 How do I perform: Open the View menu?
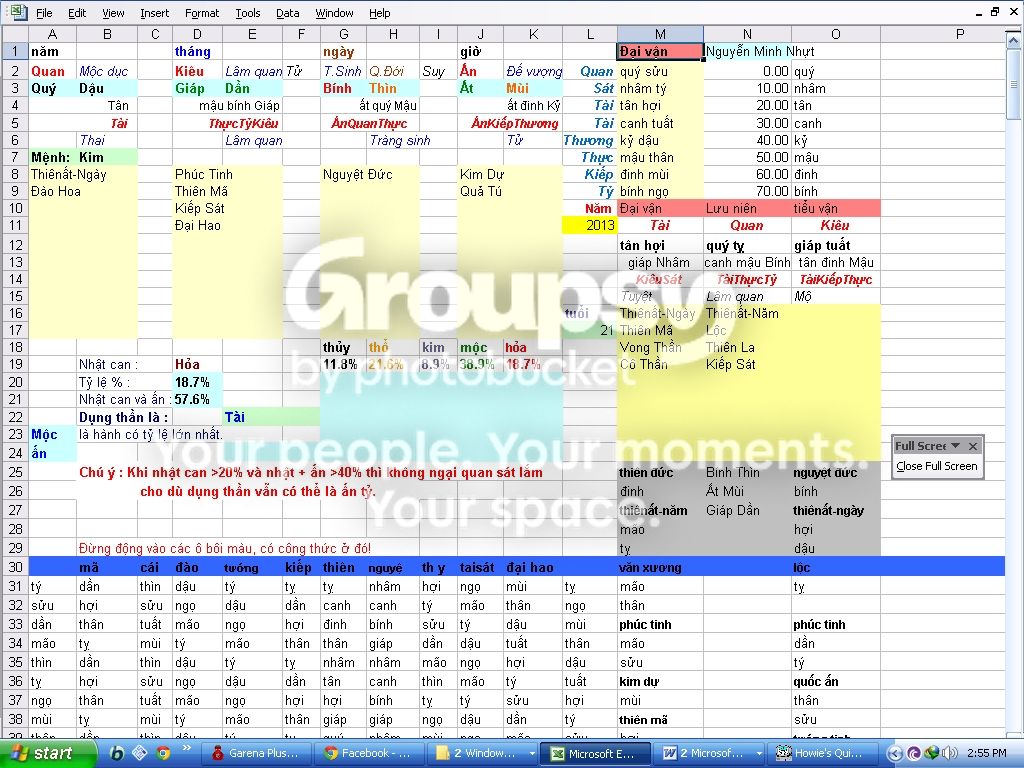pos(113,13)
